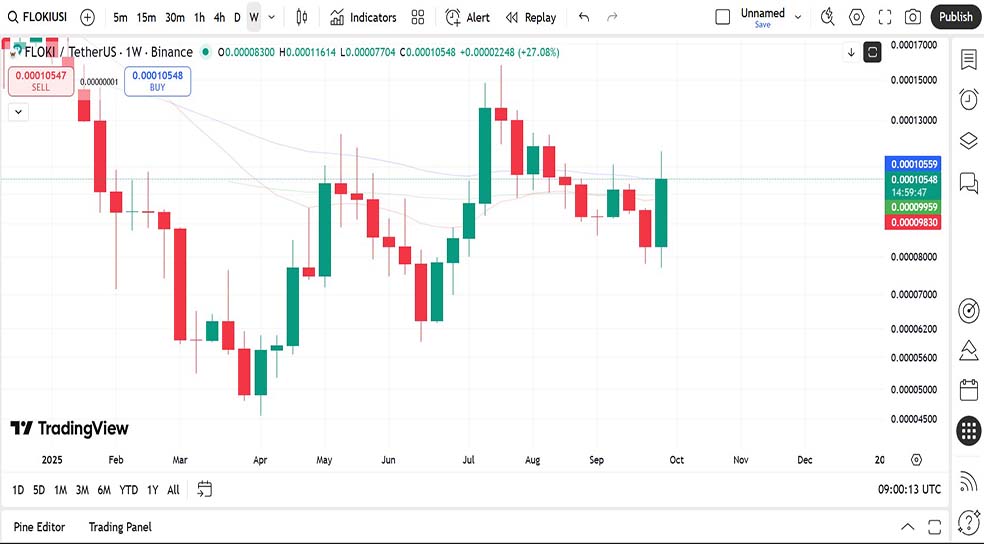Start bar Replay mode
Viewport: 984px width, 544px height.
531,17
